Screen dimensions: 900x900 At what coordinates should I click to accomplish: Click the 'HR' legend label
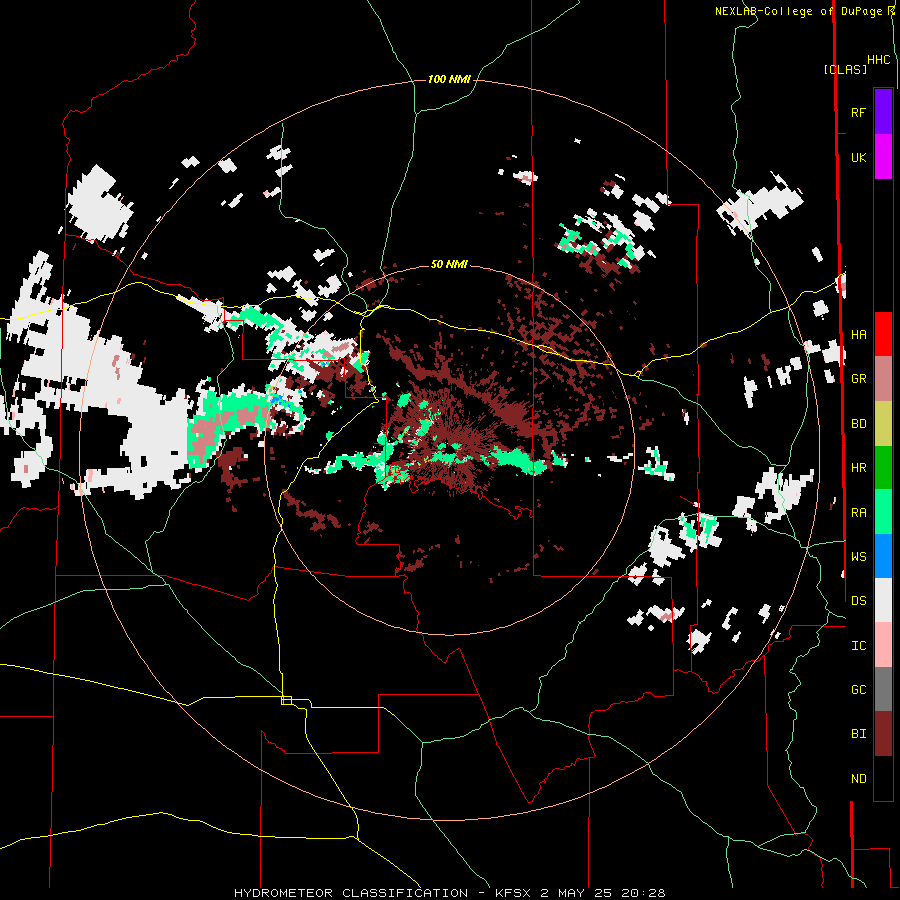pyautogui.click(x=858, y=468)
